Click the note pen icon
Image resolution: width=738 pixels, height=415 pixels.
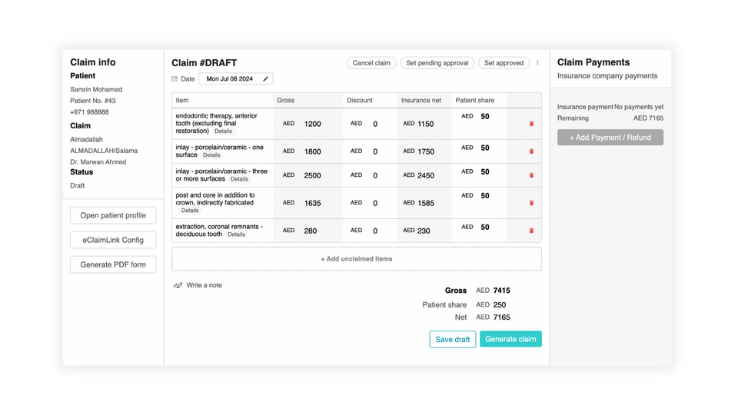point(178,285)
